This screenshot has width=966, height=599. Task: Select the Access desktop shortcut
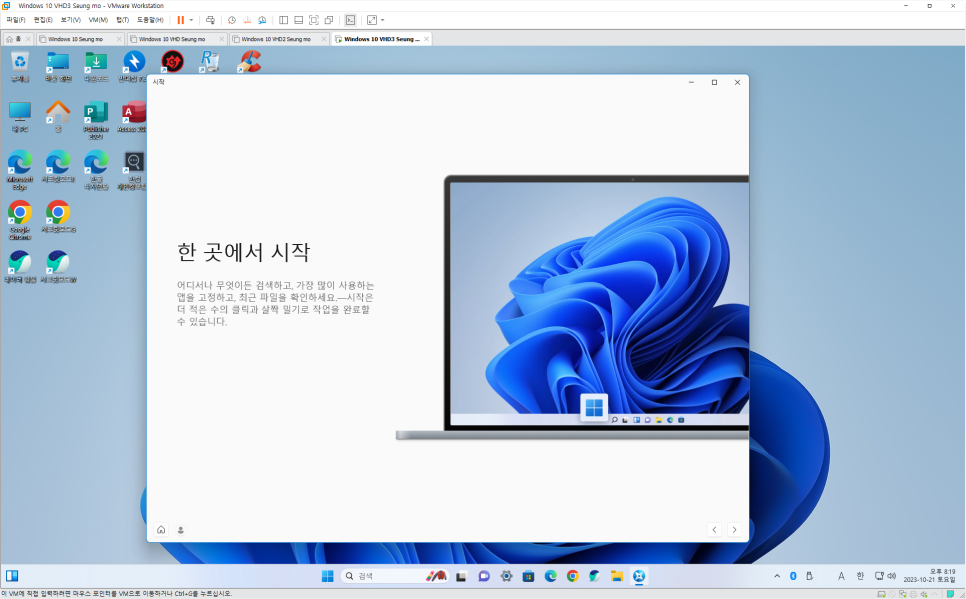132,117
